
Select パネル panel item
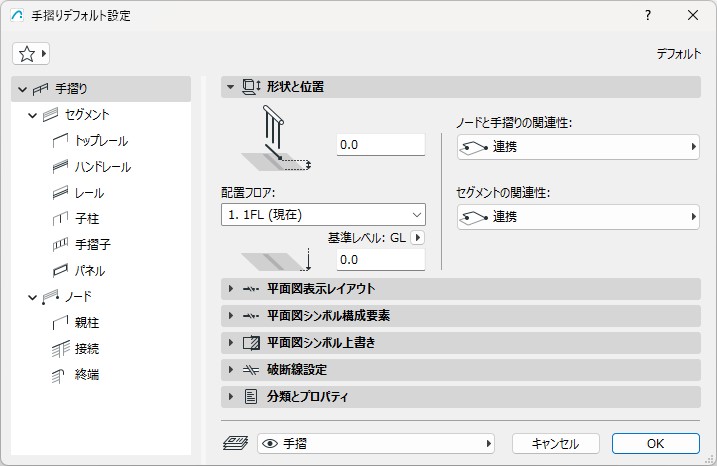tap(90, 270)
